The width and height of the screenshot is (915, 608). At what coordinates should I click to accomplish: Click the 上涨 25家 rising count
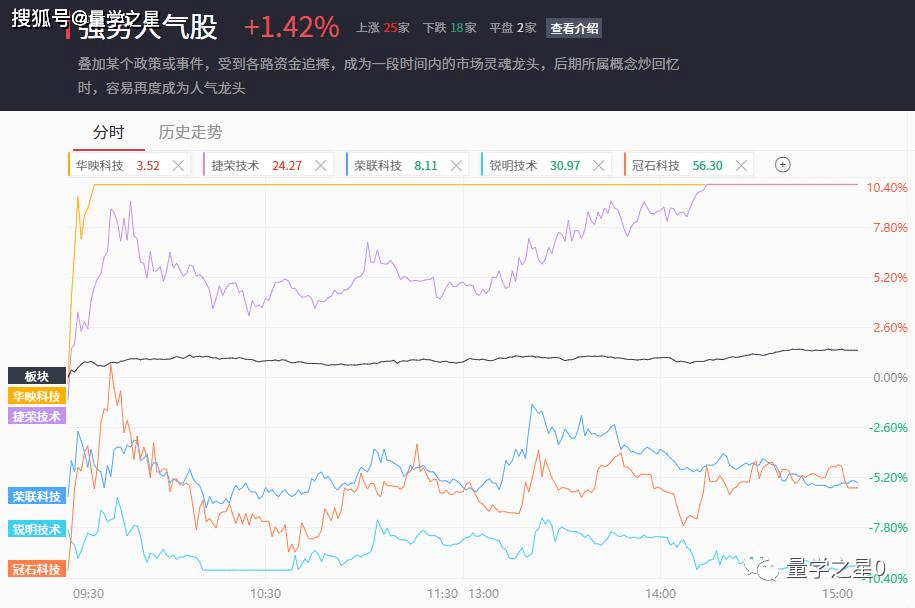point(383,28)
